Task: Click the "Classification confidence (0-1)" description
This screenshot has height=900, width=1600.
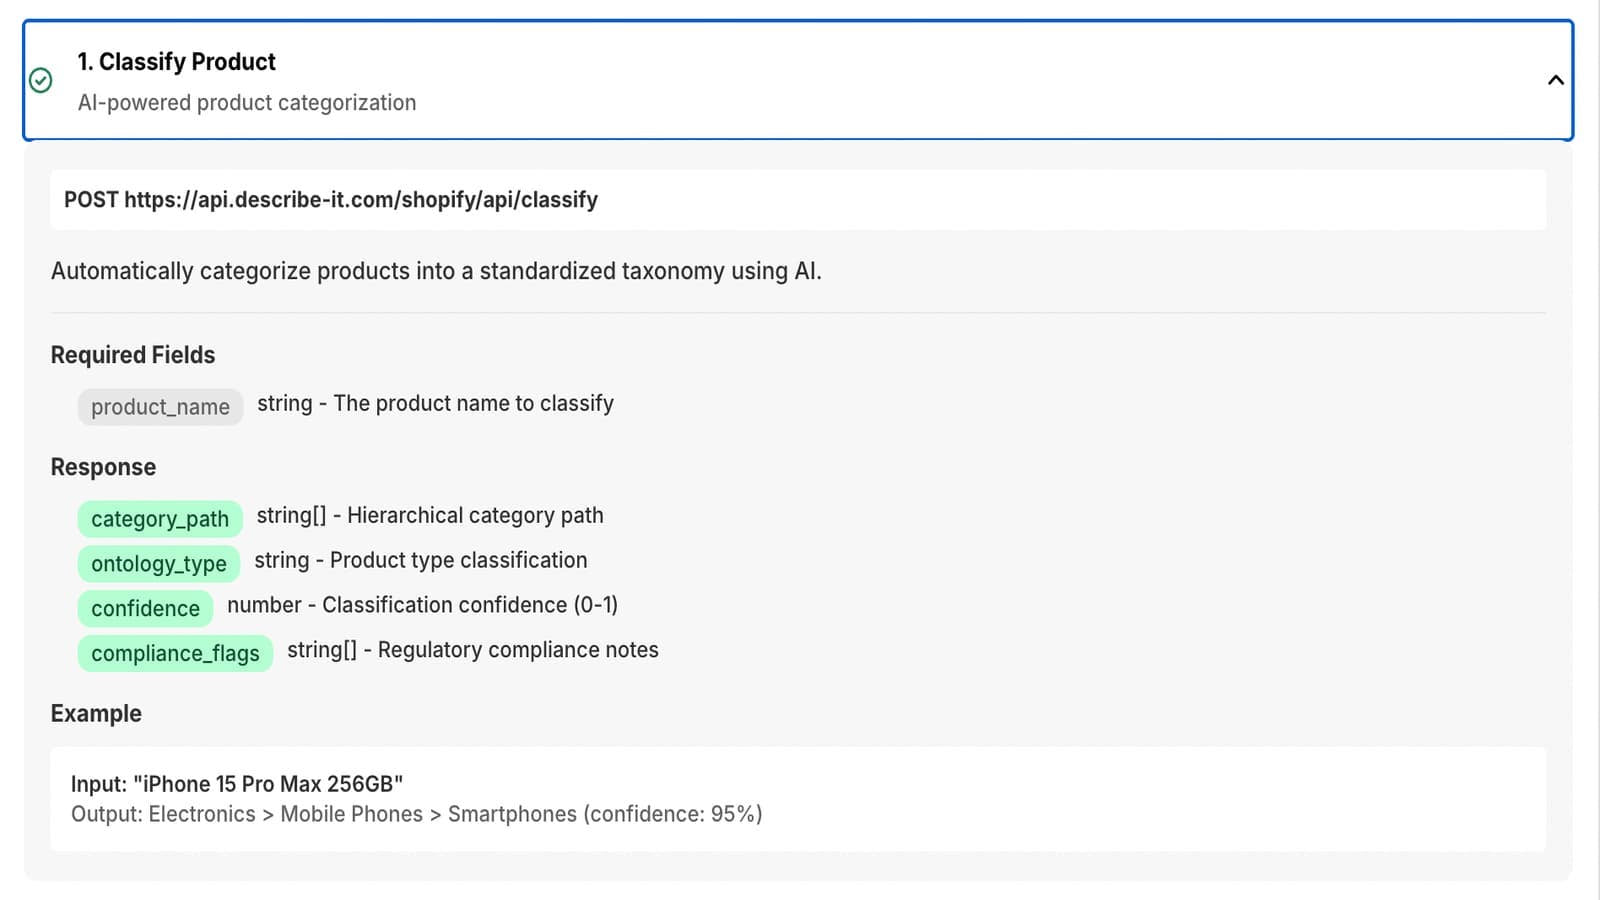Action: (x=470, y=605)
